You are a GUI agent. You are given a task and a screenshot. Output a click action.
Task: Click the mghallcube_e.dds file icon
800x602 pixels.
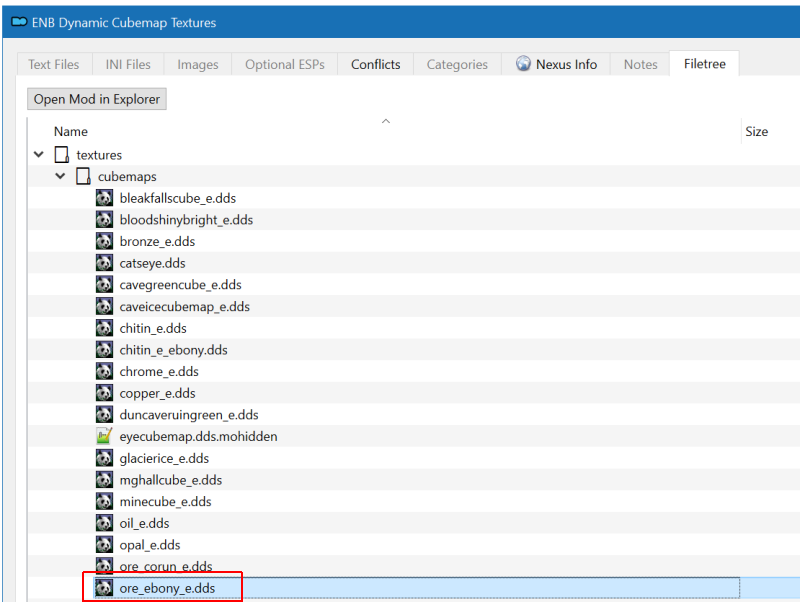[x=104, y=480]
